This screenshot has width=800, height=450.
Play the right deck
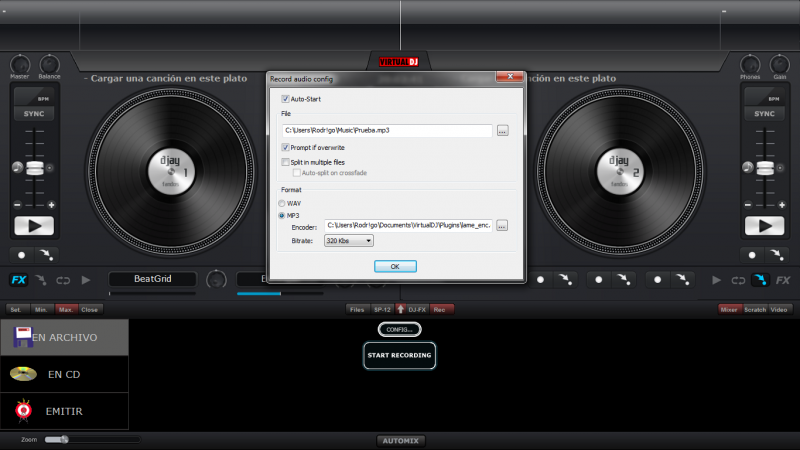coord(764,226)
